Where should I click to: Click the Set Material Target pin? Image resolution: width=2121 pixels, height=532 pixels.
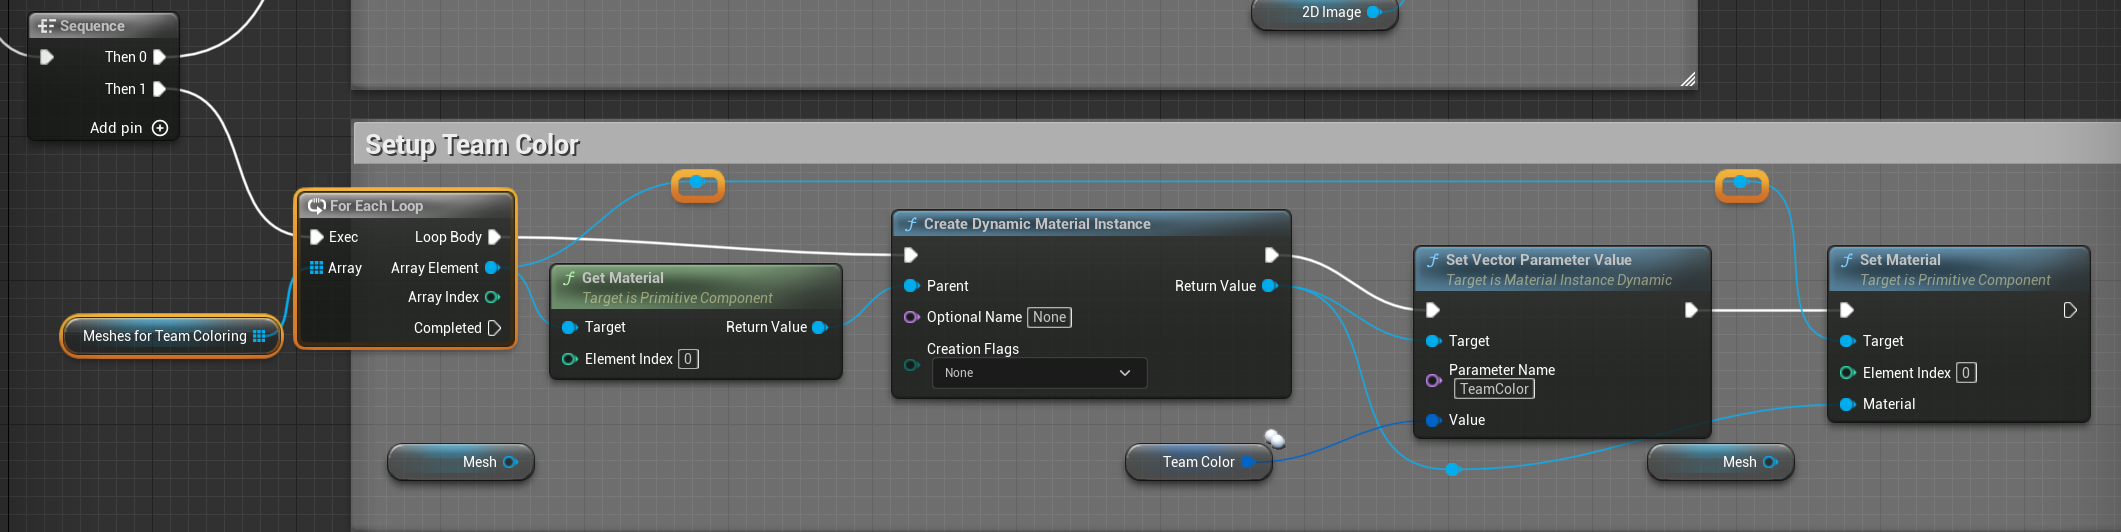coord(1848,341)
